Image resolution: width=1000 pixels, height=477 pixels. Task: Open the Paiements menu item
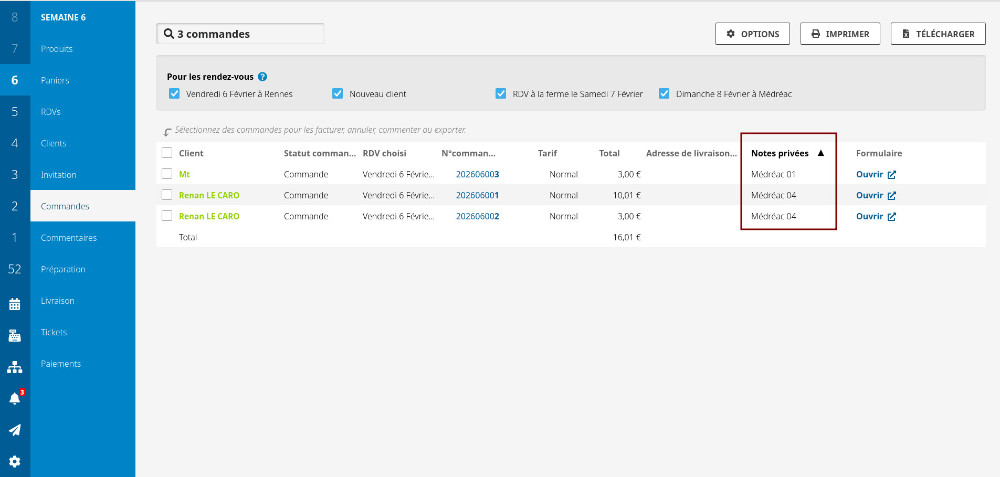click(x=61, y=364)
